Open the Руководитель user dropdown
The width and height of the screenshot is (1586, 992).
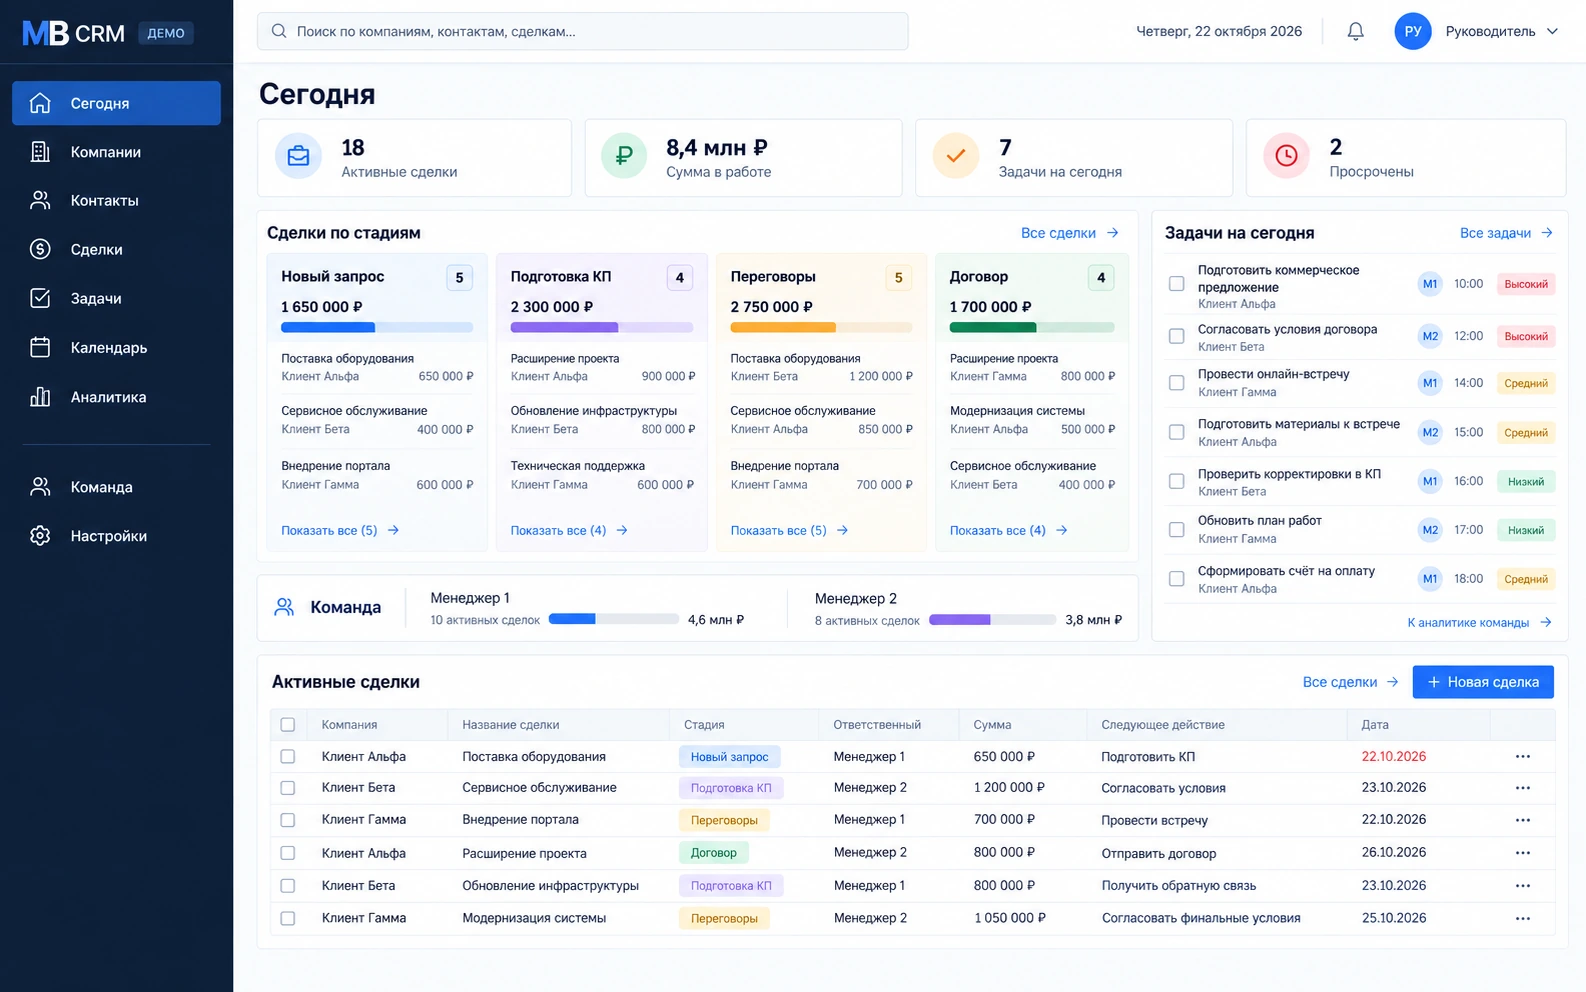1502,31
